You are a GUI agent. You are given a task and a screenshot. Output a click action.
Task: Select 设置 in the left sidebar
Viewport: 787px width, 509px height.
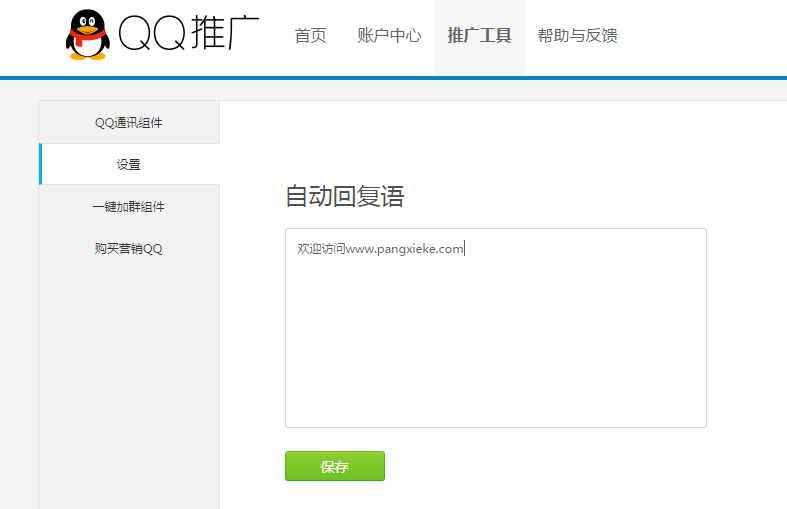point(129,165)
